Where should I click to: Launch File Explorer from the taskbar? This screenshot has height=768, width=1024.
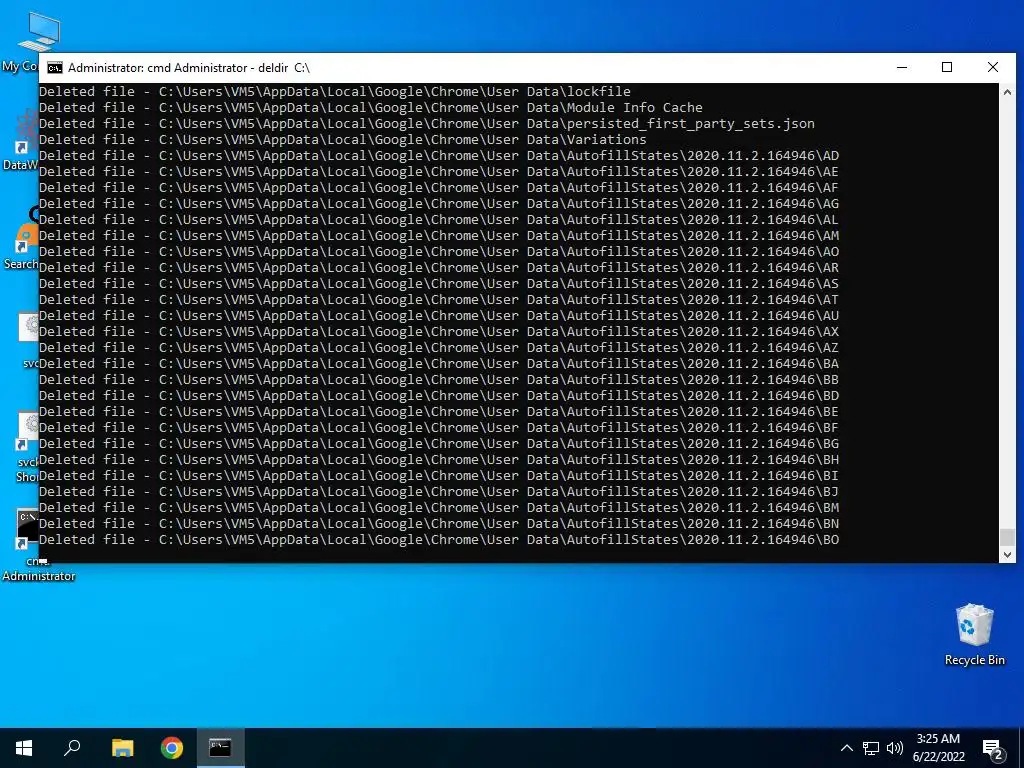(122, 748)
